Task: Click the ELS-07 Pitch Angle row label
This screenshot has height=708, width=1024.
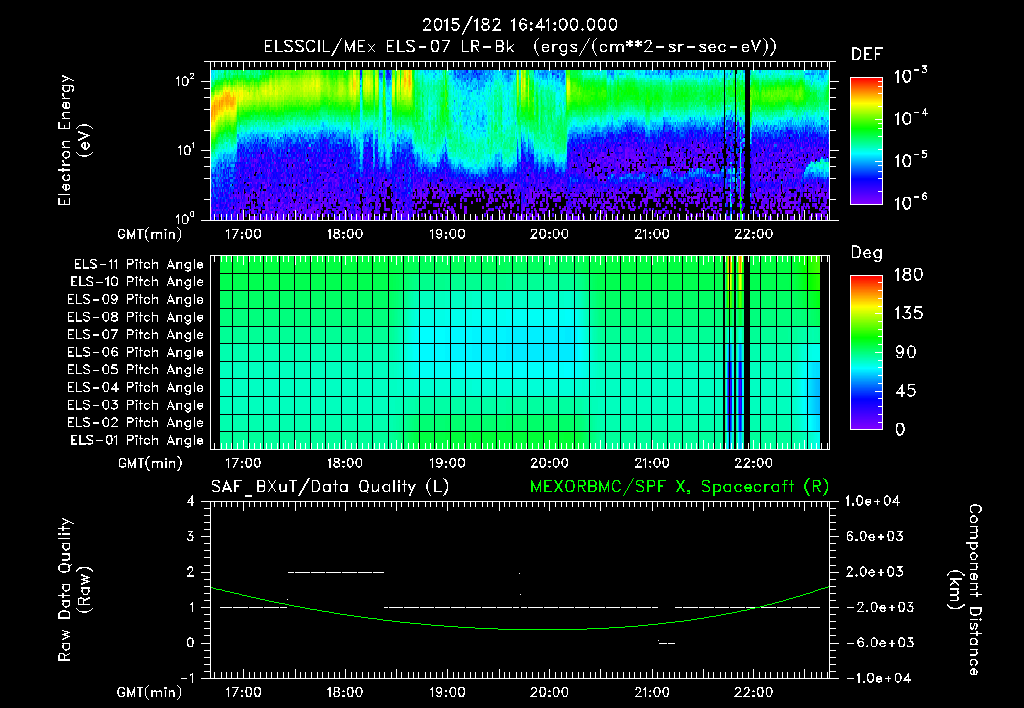Action: tap(135, 335)
